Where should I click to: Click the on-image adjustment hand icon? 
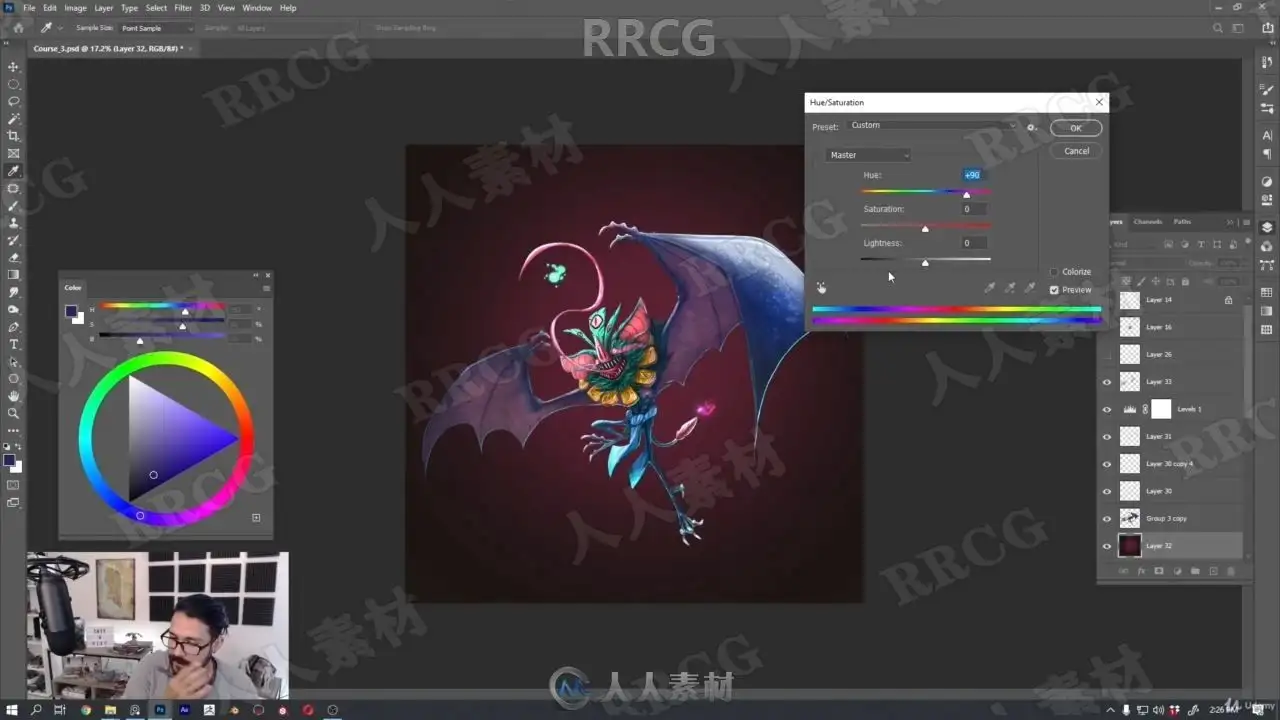click(821, 288)
